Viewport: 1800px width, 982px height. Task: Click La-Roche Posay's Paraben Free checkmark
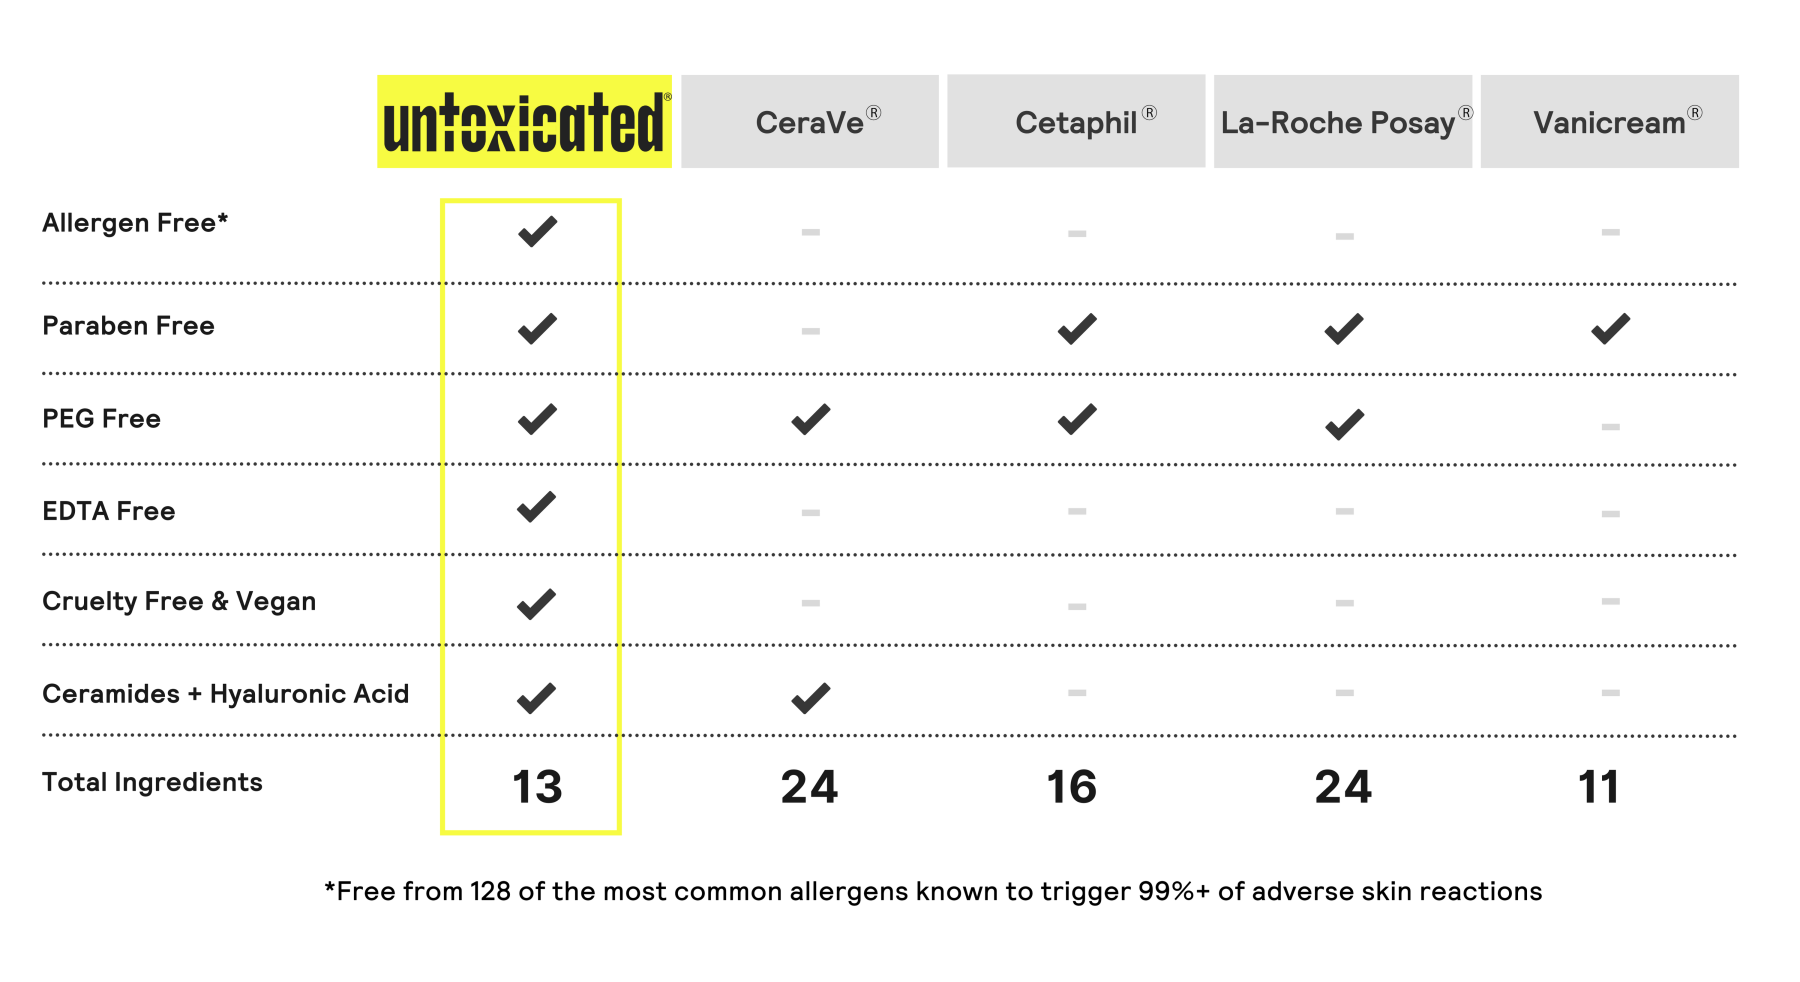[1344, 329]
